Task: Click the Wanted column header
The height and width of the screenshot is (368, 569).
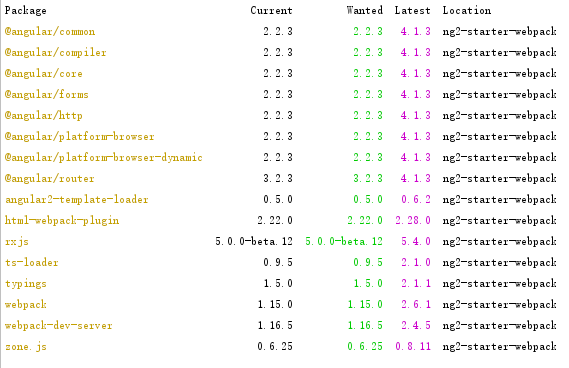Action: pyautogui.click(x=365, y=11)
